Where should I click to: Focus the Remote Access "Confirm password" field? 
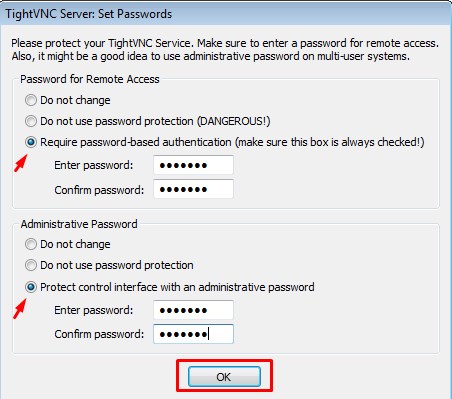(193, 189)
